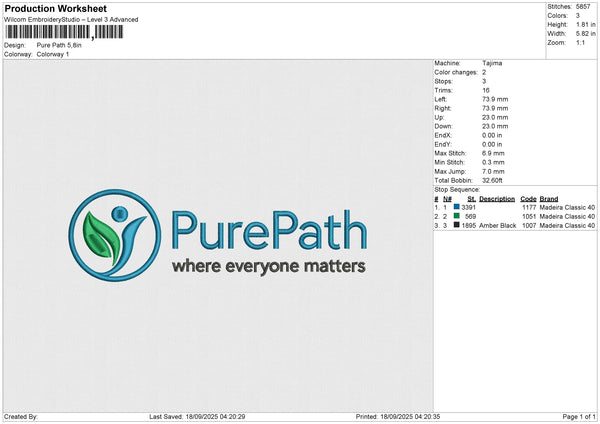Click the Colors value 3
This screenshot has width=600, height=424.
(x=577, y=16)
